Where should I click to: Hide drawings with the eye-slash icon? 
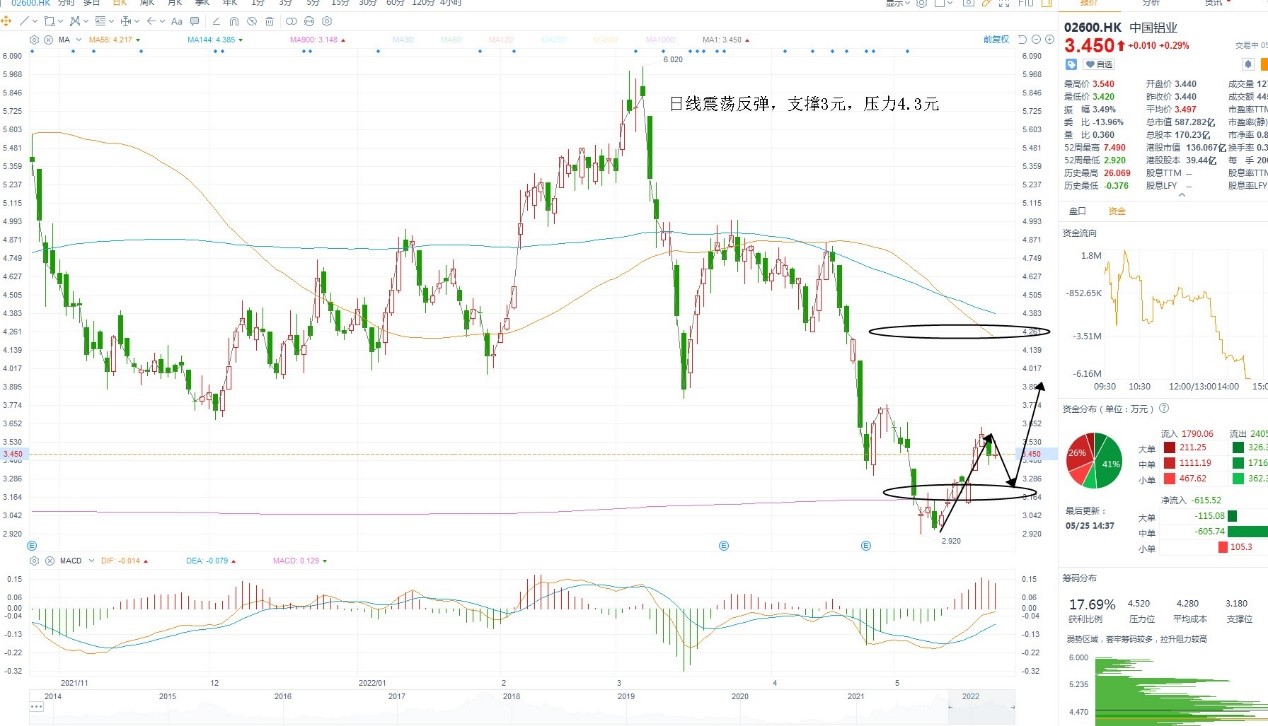(x=251, y=21)
